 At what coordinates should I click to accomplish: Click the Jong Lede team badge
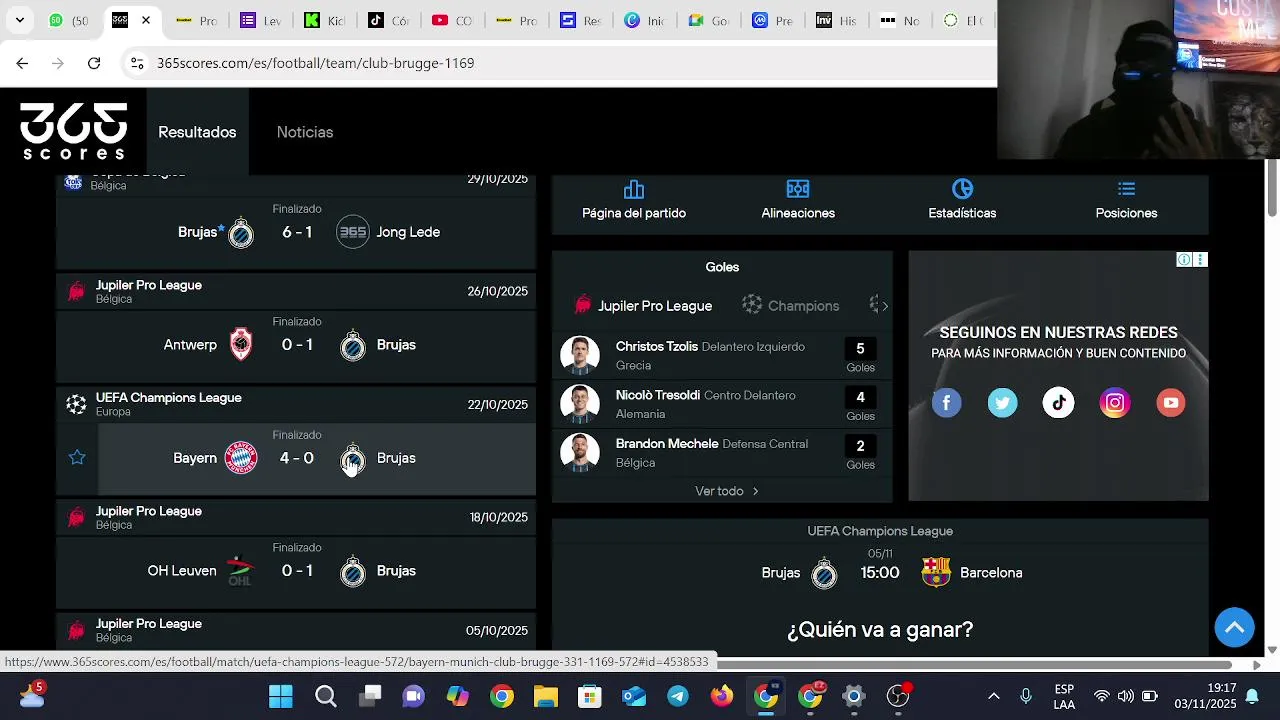[x=352, y=232]
